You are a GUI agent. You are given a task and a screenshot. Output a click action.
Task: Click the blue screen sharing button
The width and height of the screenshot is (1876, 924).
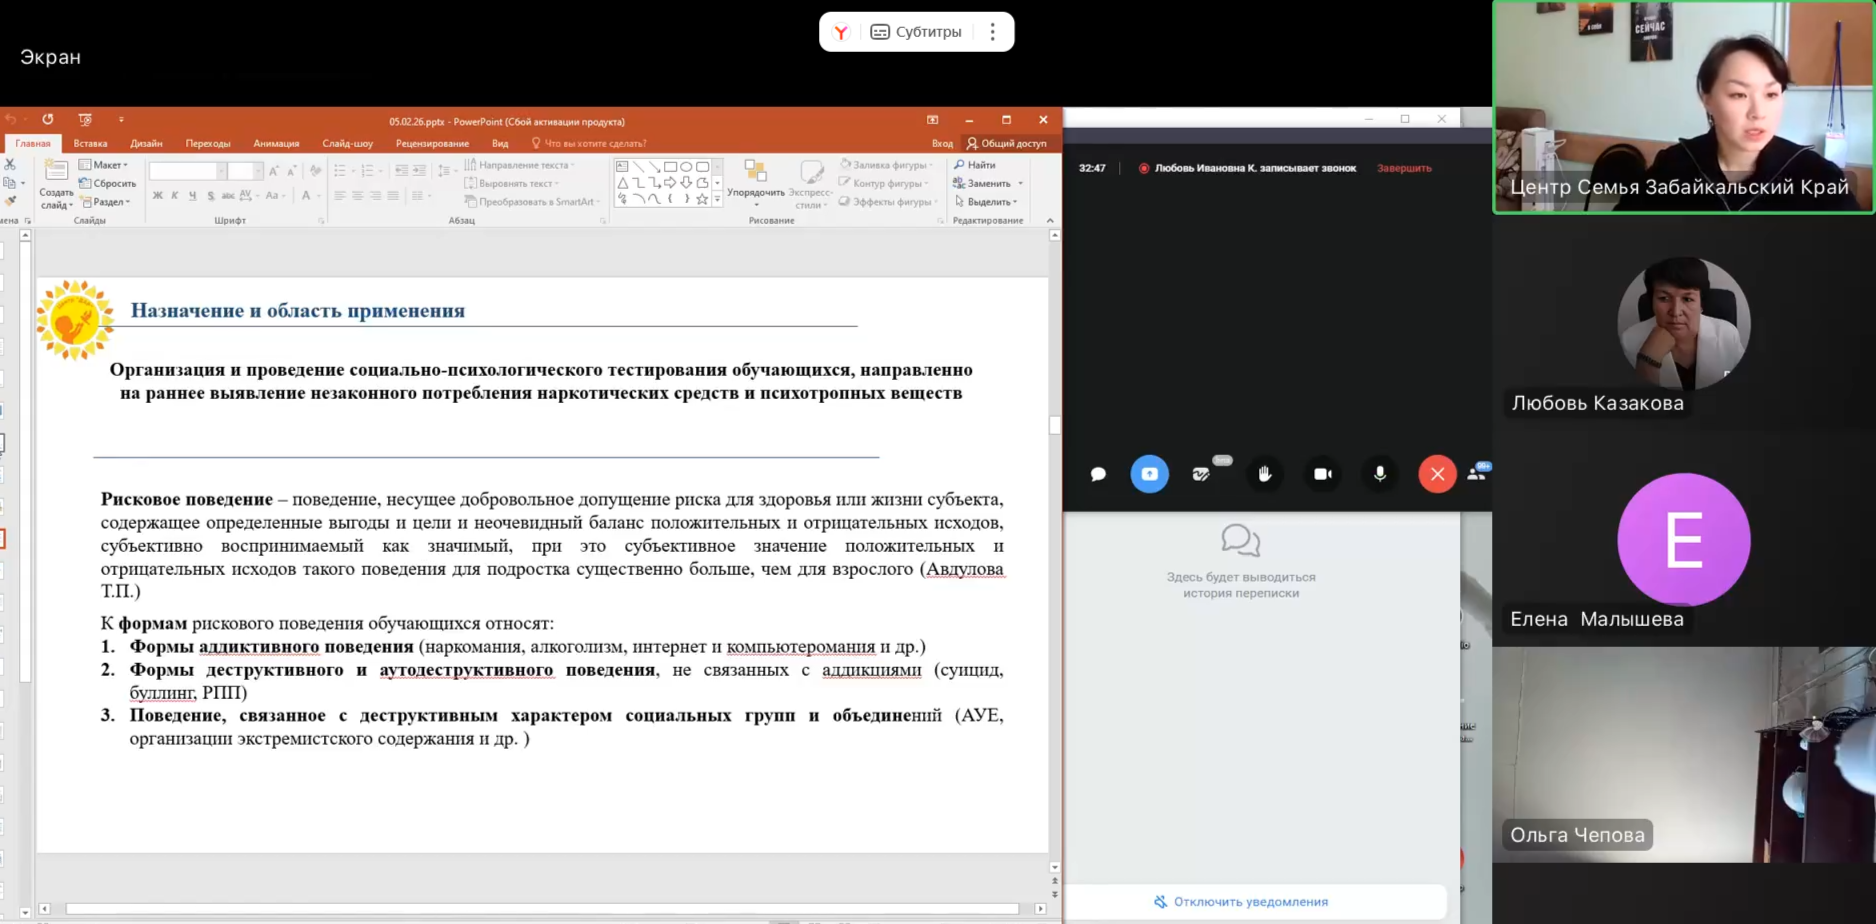point(1149,474)
